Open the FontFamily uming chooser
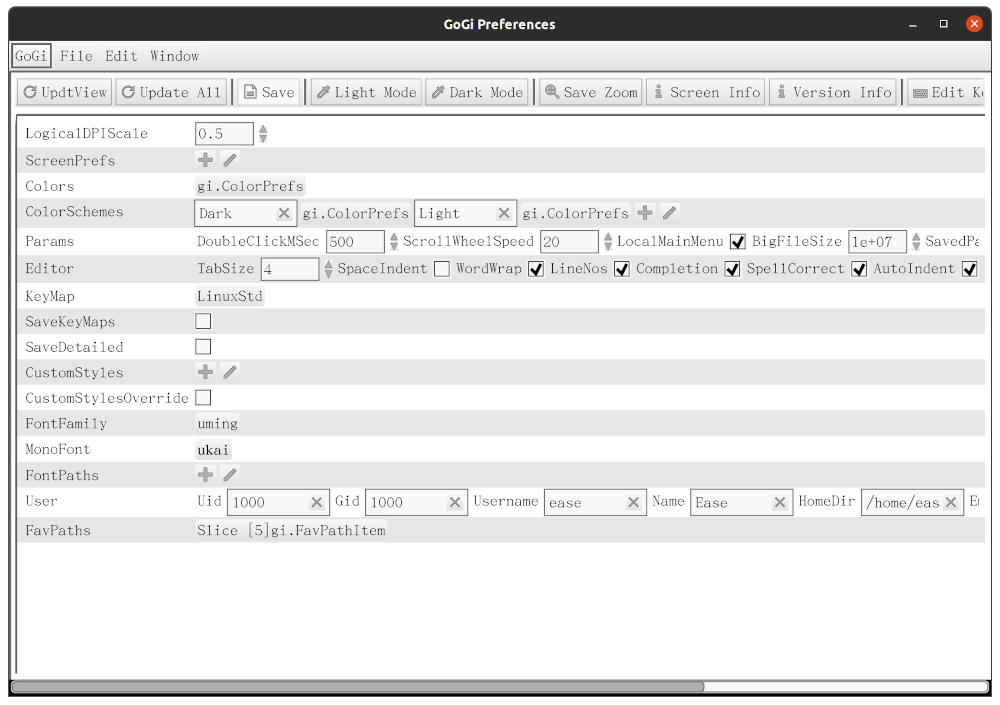Viewport: 1000px width, 705px height. coord(218,424)
